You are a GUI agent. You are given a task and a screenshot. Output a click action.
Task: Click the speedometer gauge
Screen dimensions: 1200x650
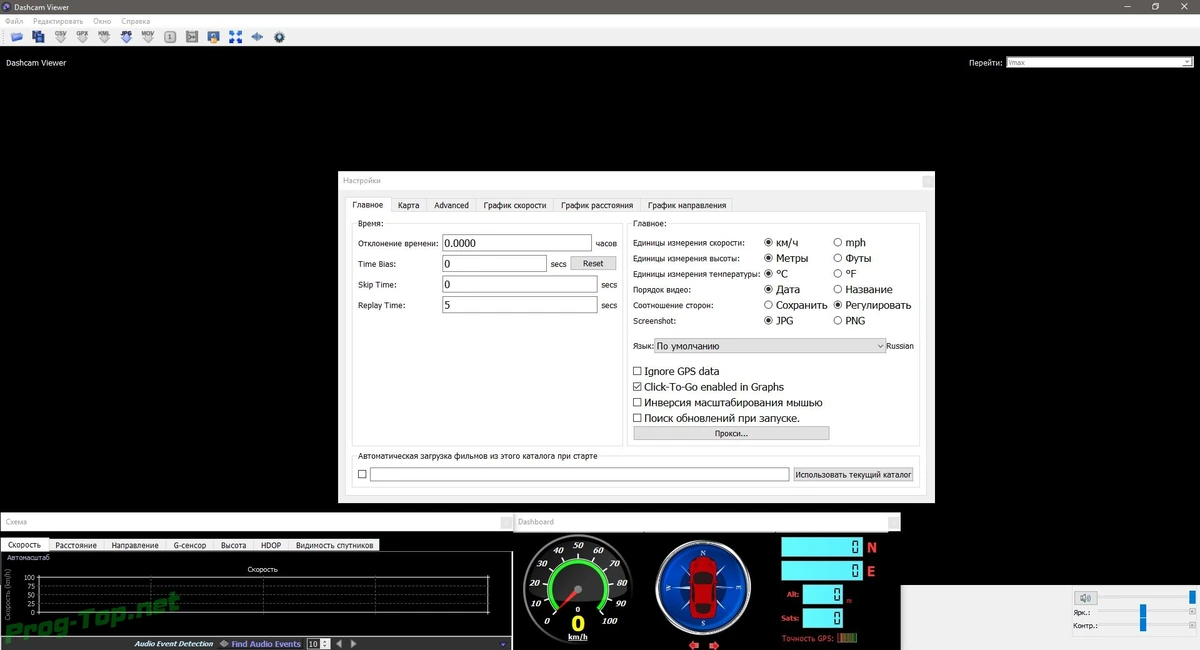pos(577,590)
